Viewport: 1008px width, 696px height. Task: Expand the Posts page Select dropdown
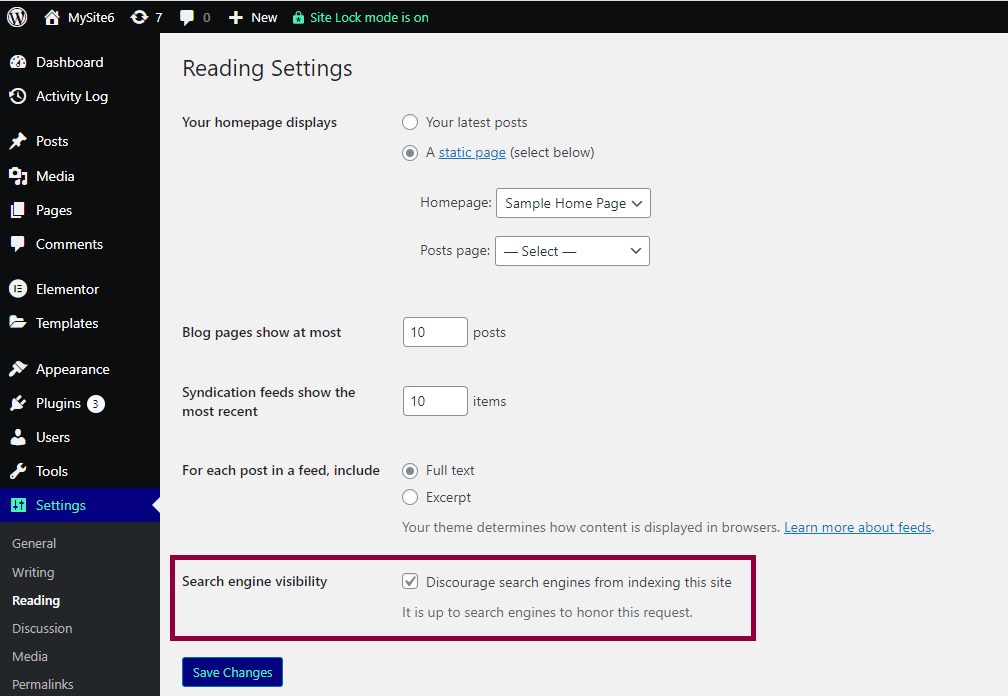(572, 251)
